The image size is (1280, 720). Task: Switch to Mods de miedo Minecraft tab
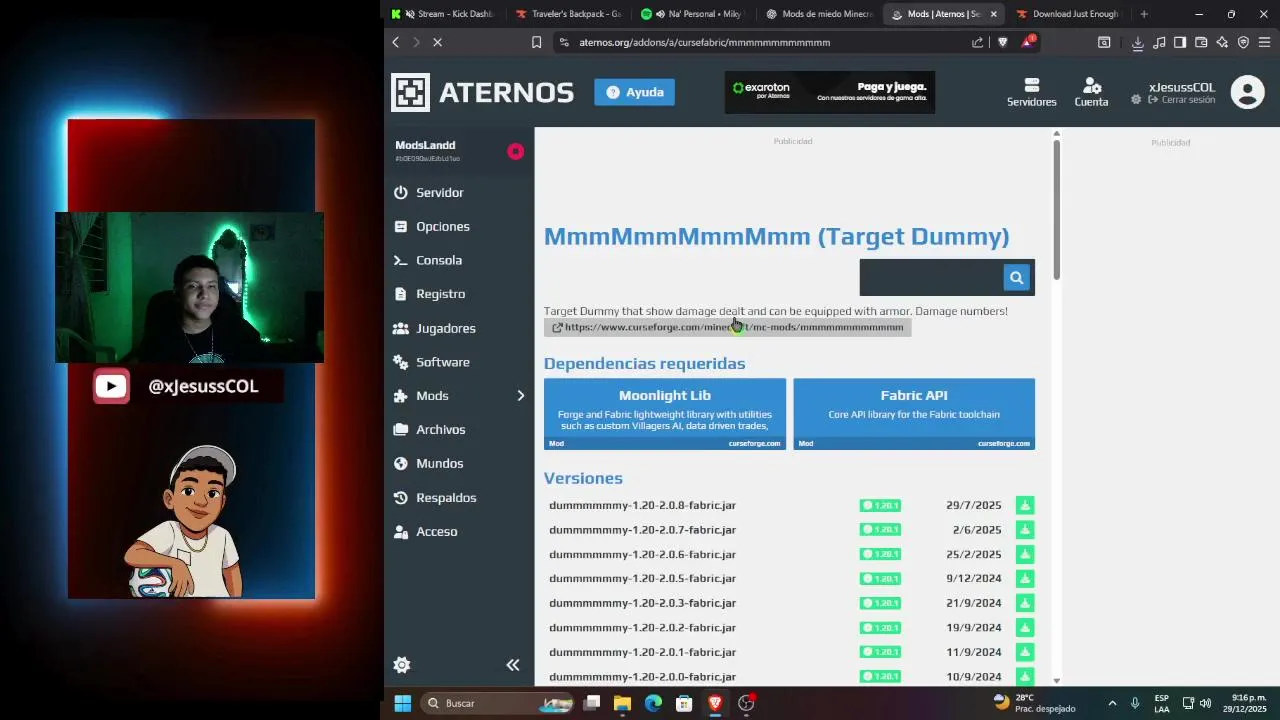click(x=820, y=14)
